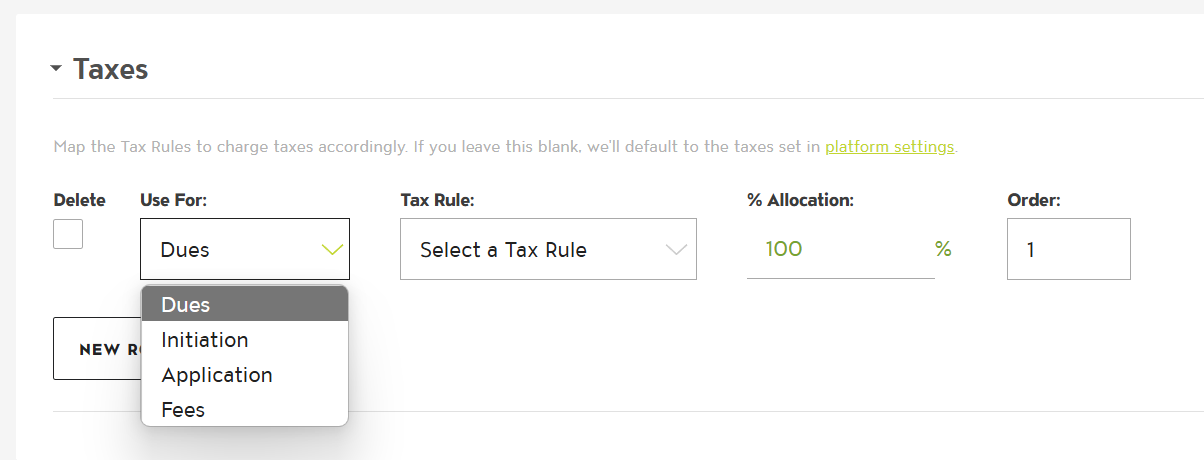Collapse the Taxes section triangle
The height and width of the screenshot is (460, 1204).
[x=56, y=69]
